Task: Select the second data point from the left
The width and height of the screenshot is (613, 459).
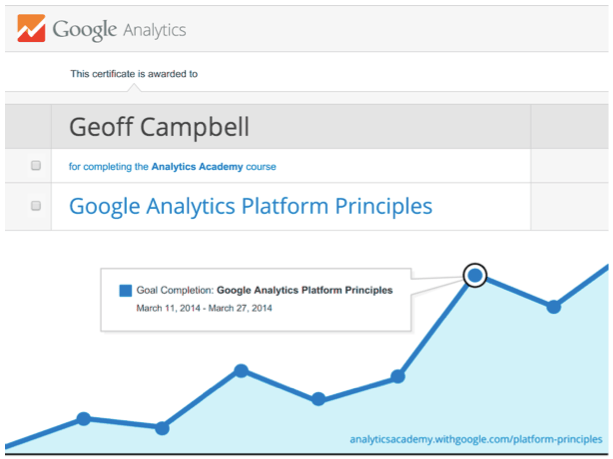Action: [162, 427]
